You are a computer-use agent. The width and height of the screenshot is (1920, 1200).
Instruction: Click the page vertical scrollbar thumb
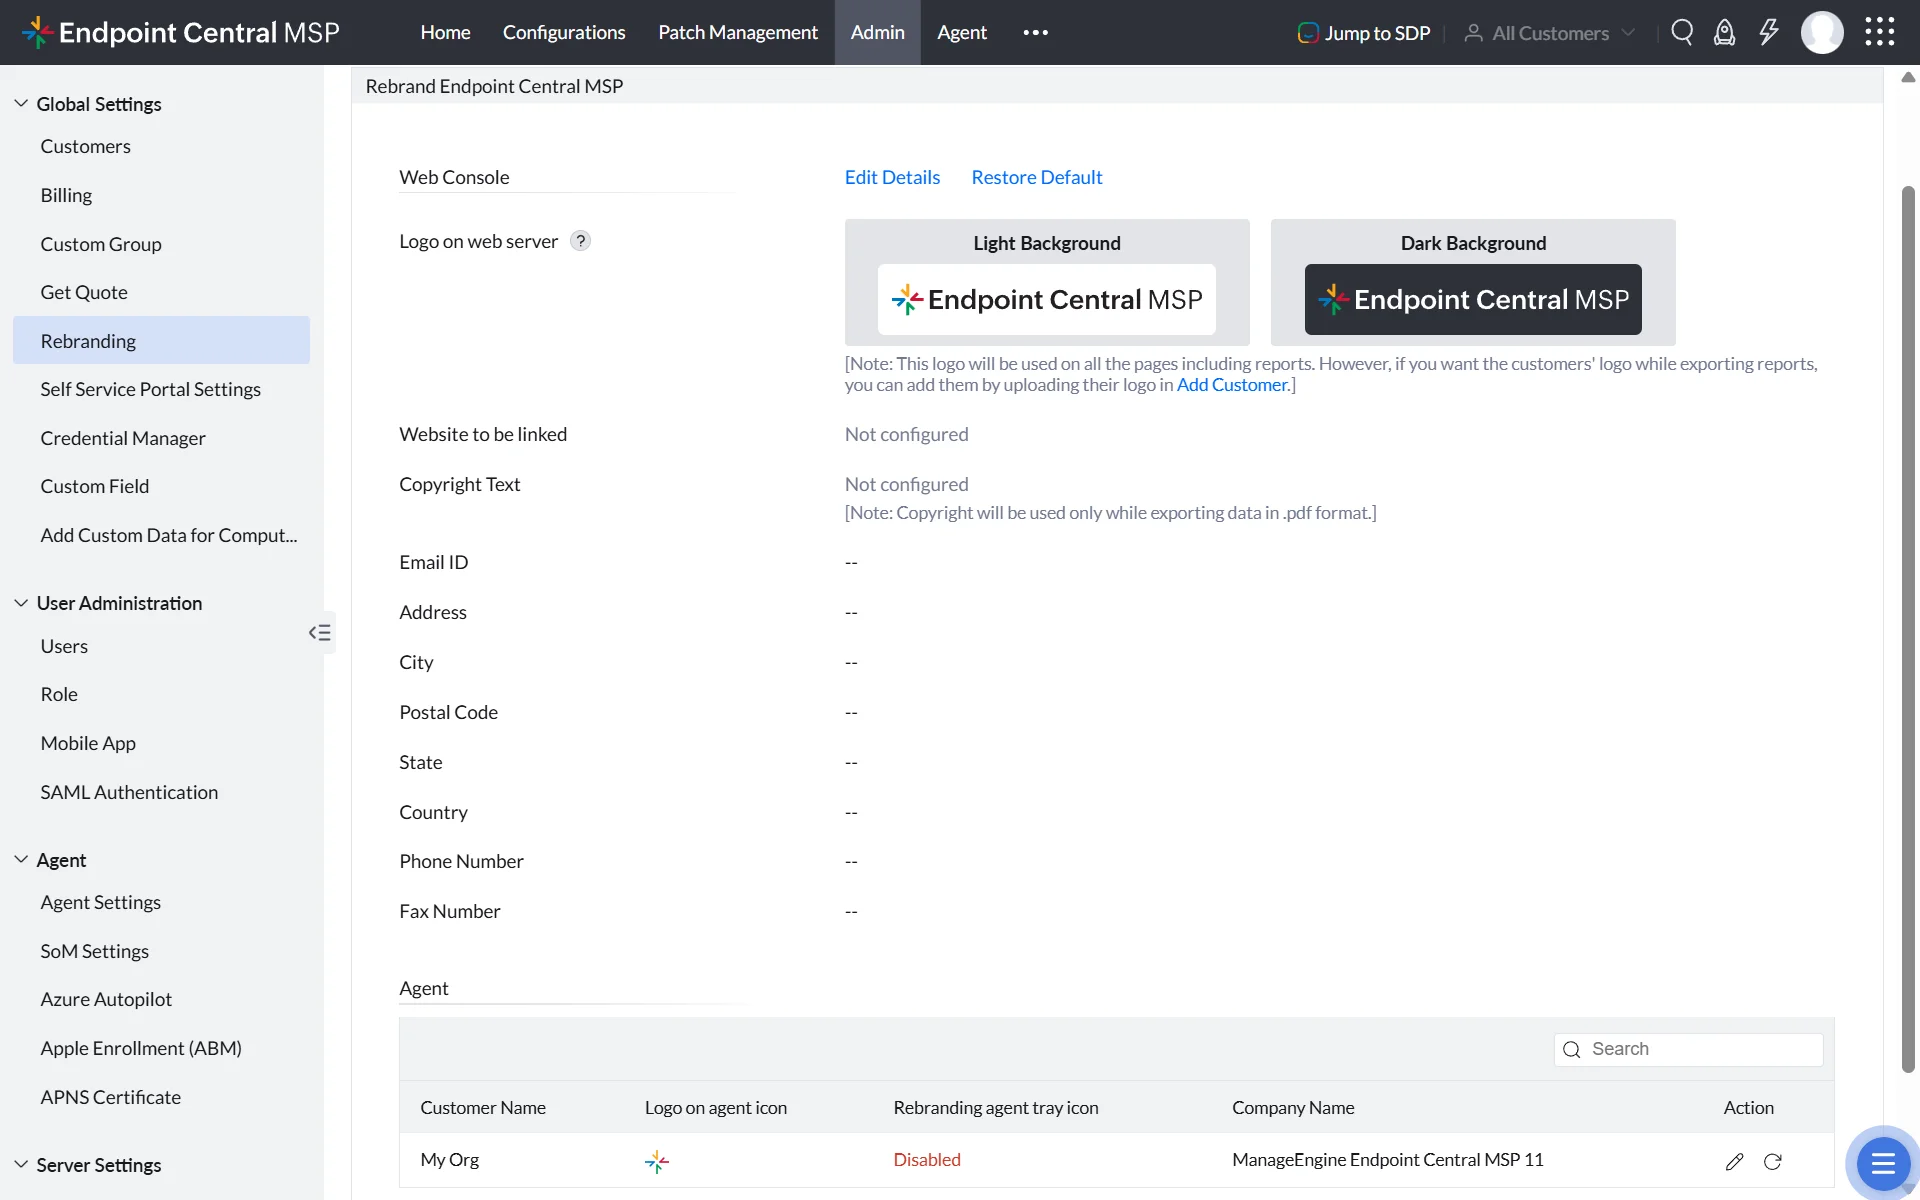1908,630
